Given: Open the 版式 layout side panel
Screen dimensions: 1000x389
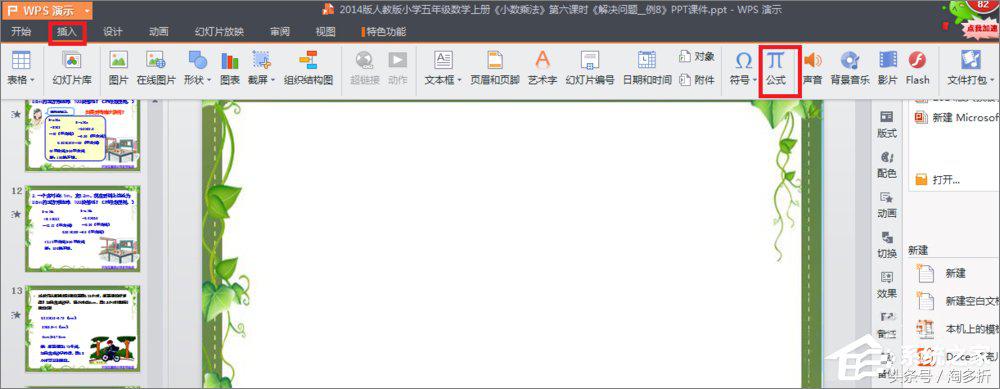Looking at the screenshot, I should point(886,125).
